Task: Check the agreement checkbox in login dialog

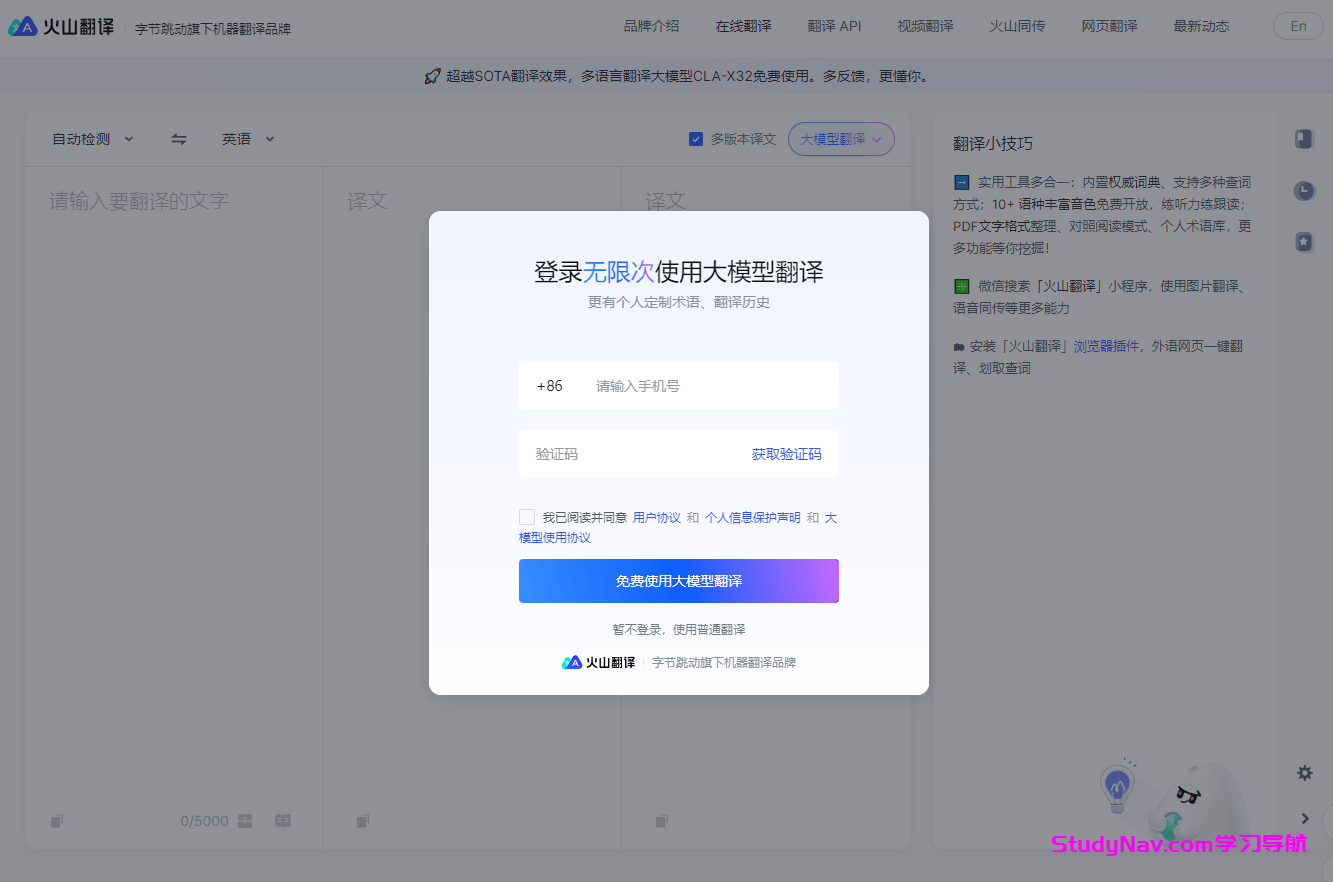Action: (527, 517)
